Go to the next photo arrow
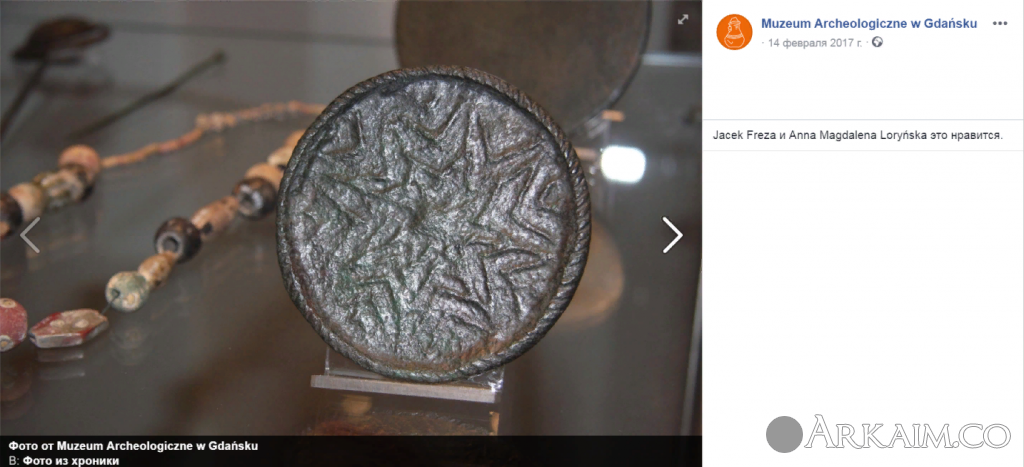The image size is (1024, 467). point(672,235)
